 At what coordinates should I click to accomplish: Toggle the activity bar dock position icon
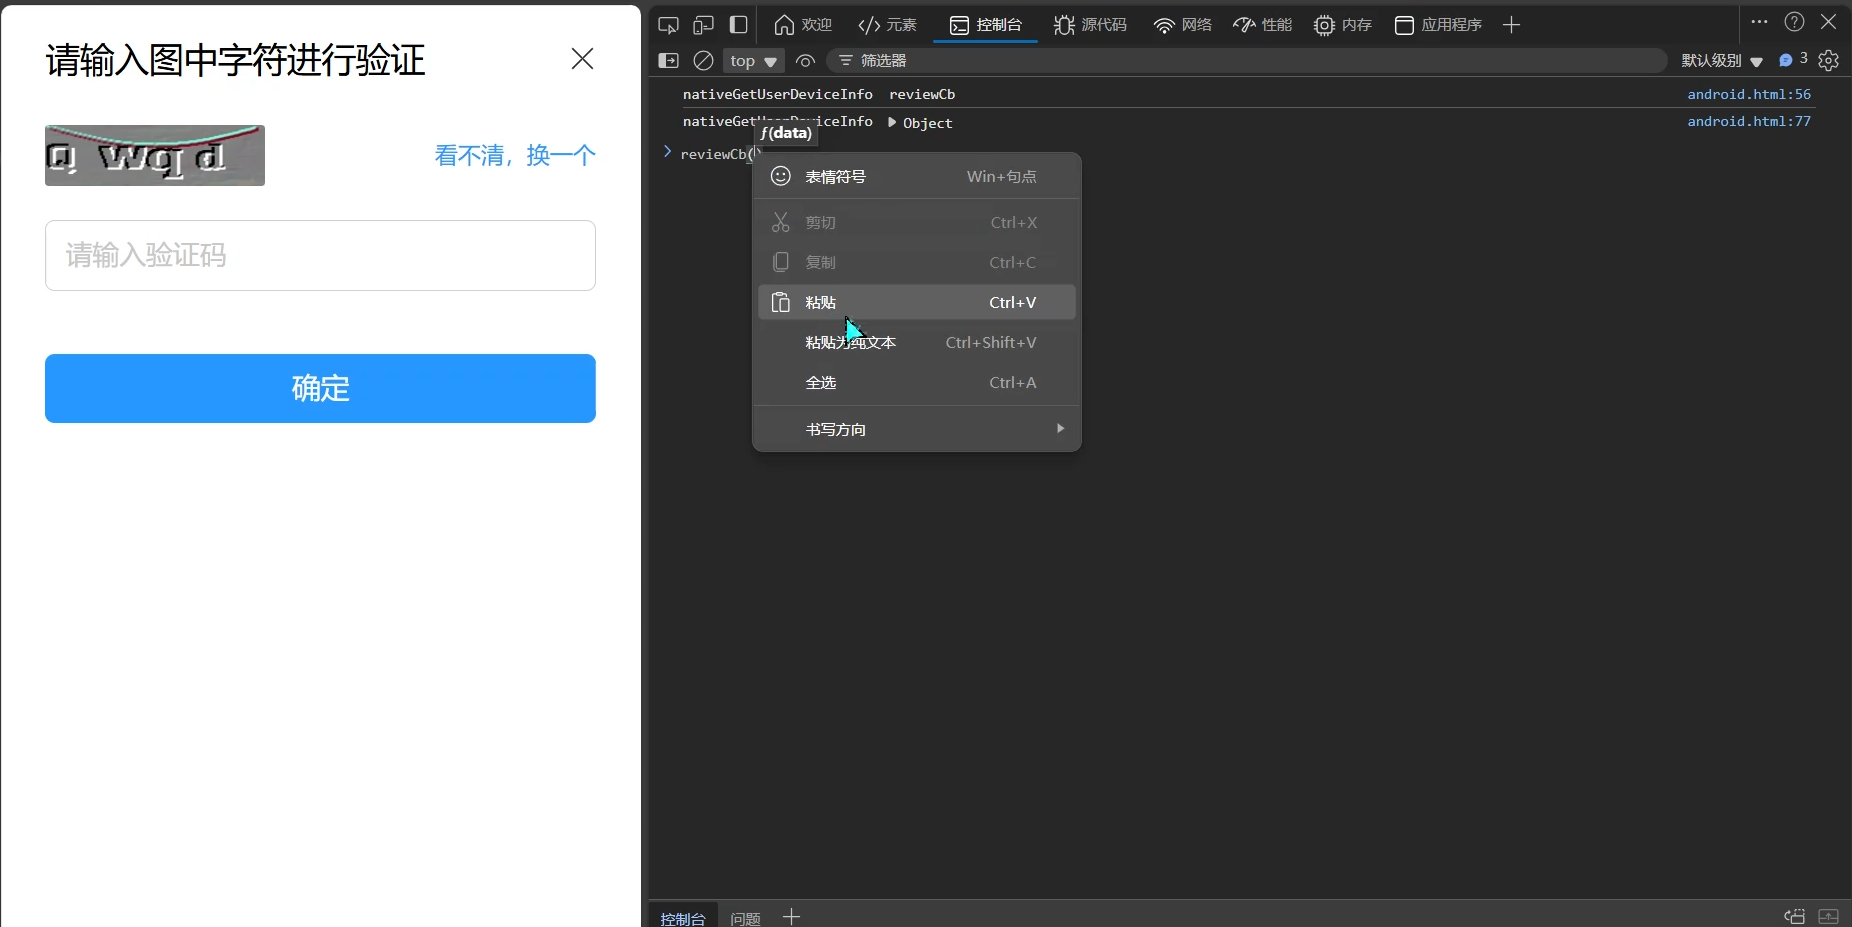[738, 25]
